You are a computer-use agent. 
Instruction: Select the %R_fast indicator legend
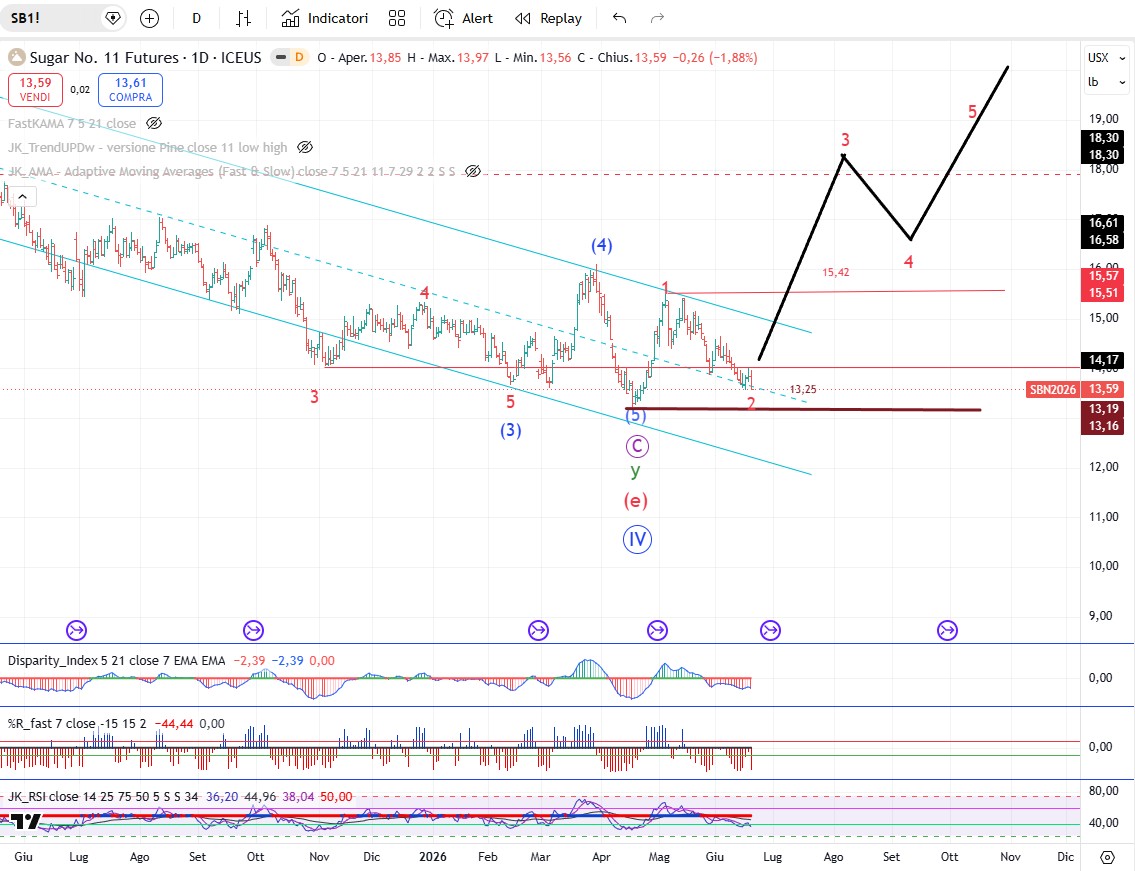(x=77, y=723)
